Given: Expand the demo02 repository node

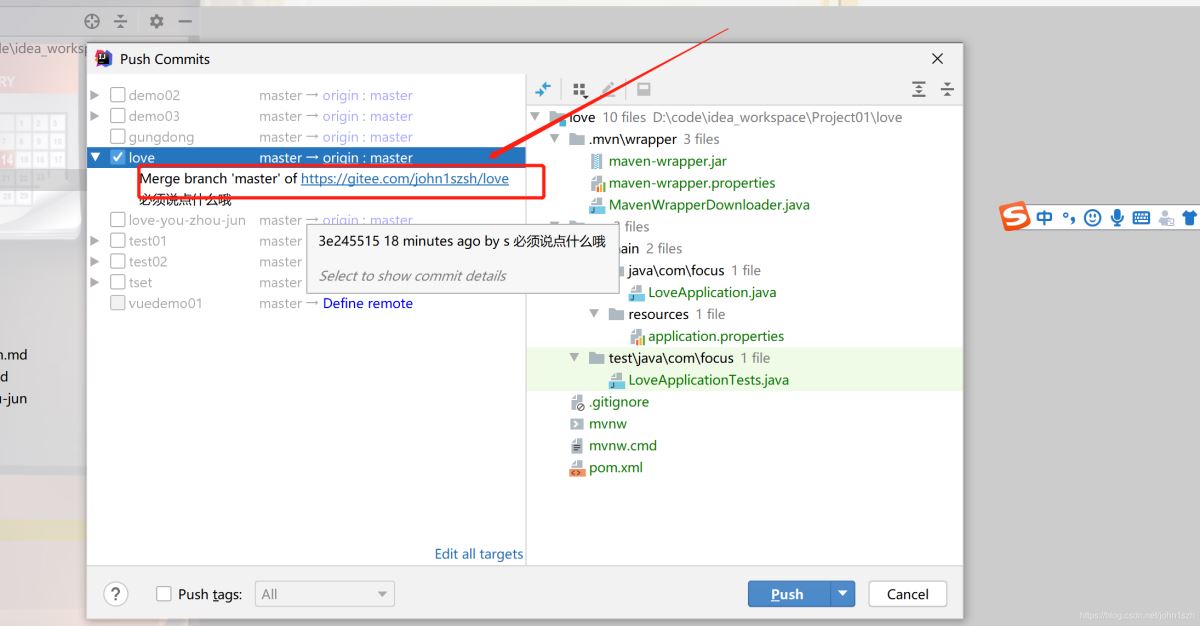Looking at the screenshot, I should 95,95.
